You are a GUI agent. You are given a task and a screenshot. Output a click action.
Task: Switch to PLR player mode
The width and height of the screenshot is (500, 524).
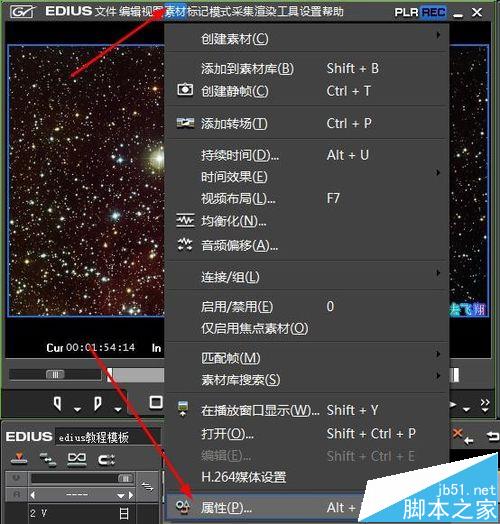(406, 13)
